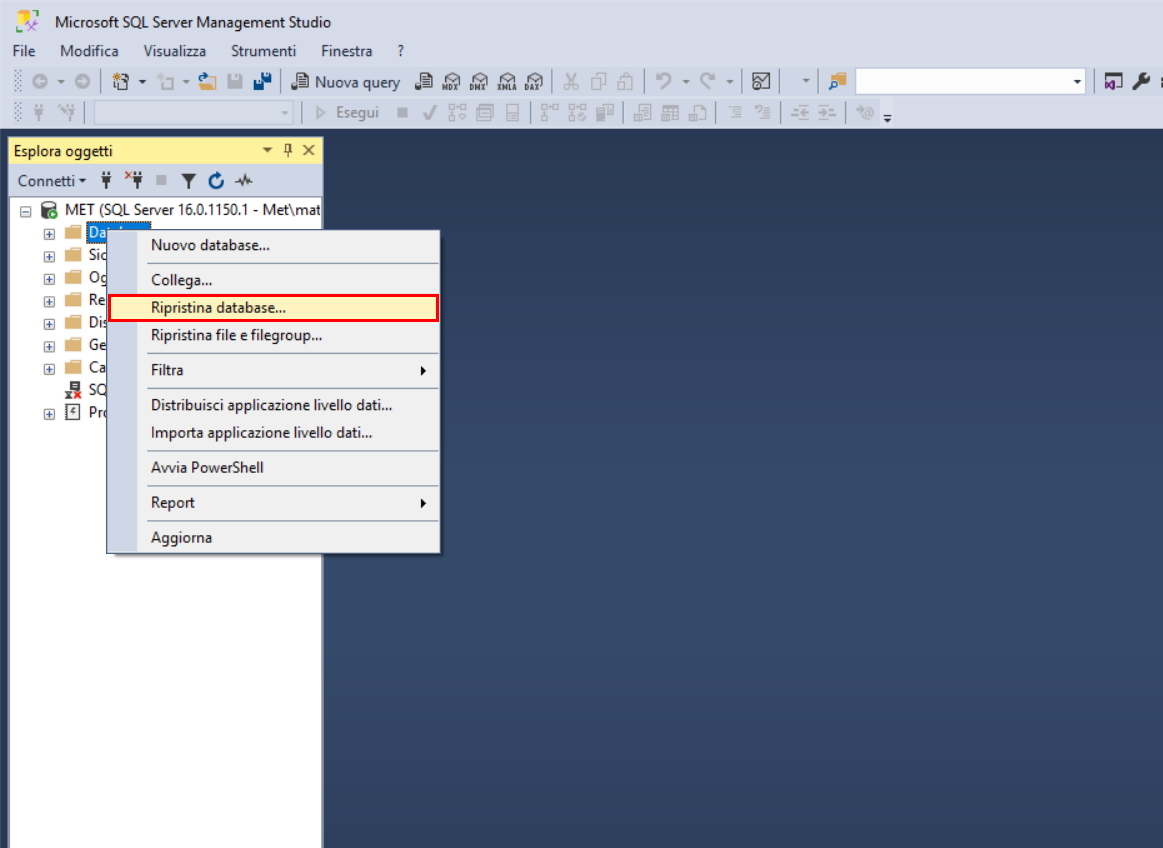The height and width of the screenshot is (848, 1163).
Task: Select Aggiorna in the context menu
Action: [x=274, y=537]
